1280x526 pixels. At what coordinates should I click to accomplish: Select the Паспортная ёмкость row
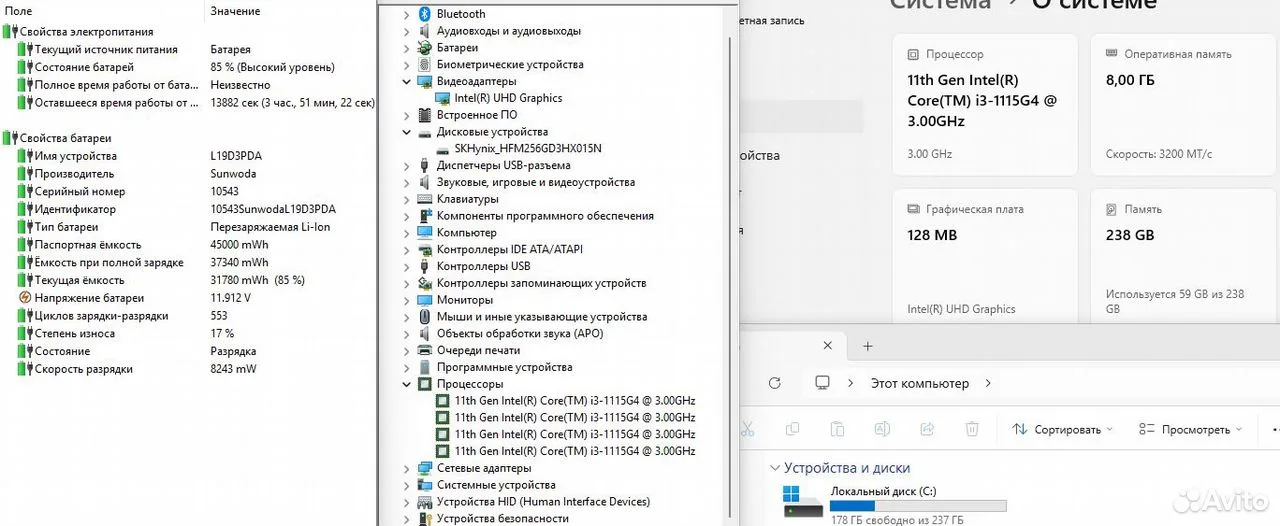tap(188, 245)
